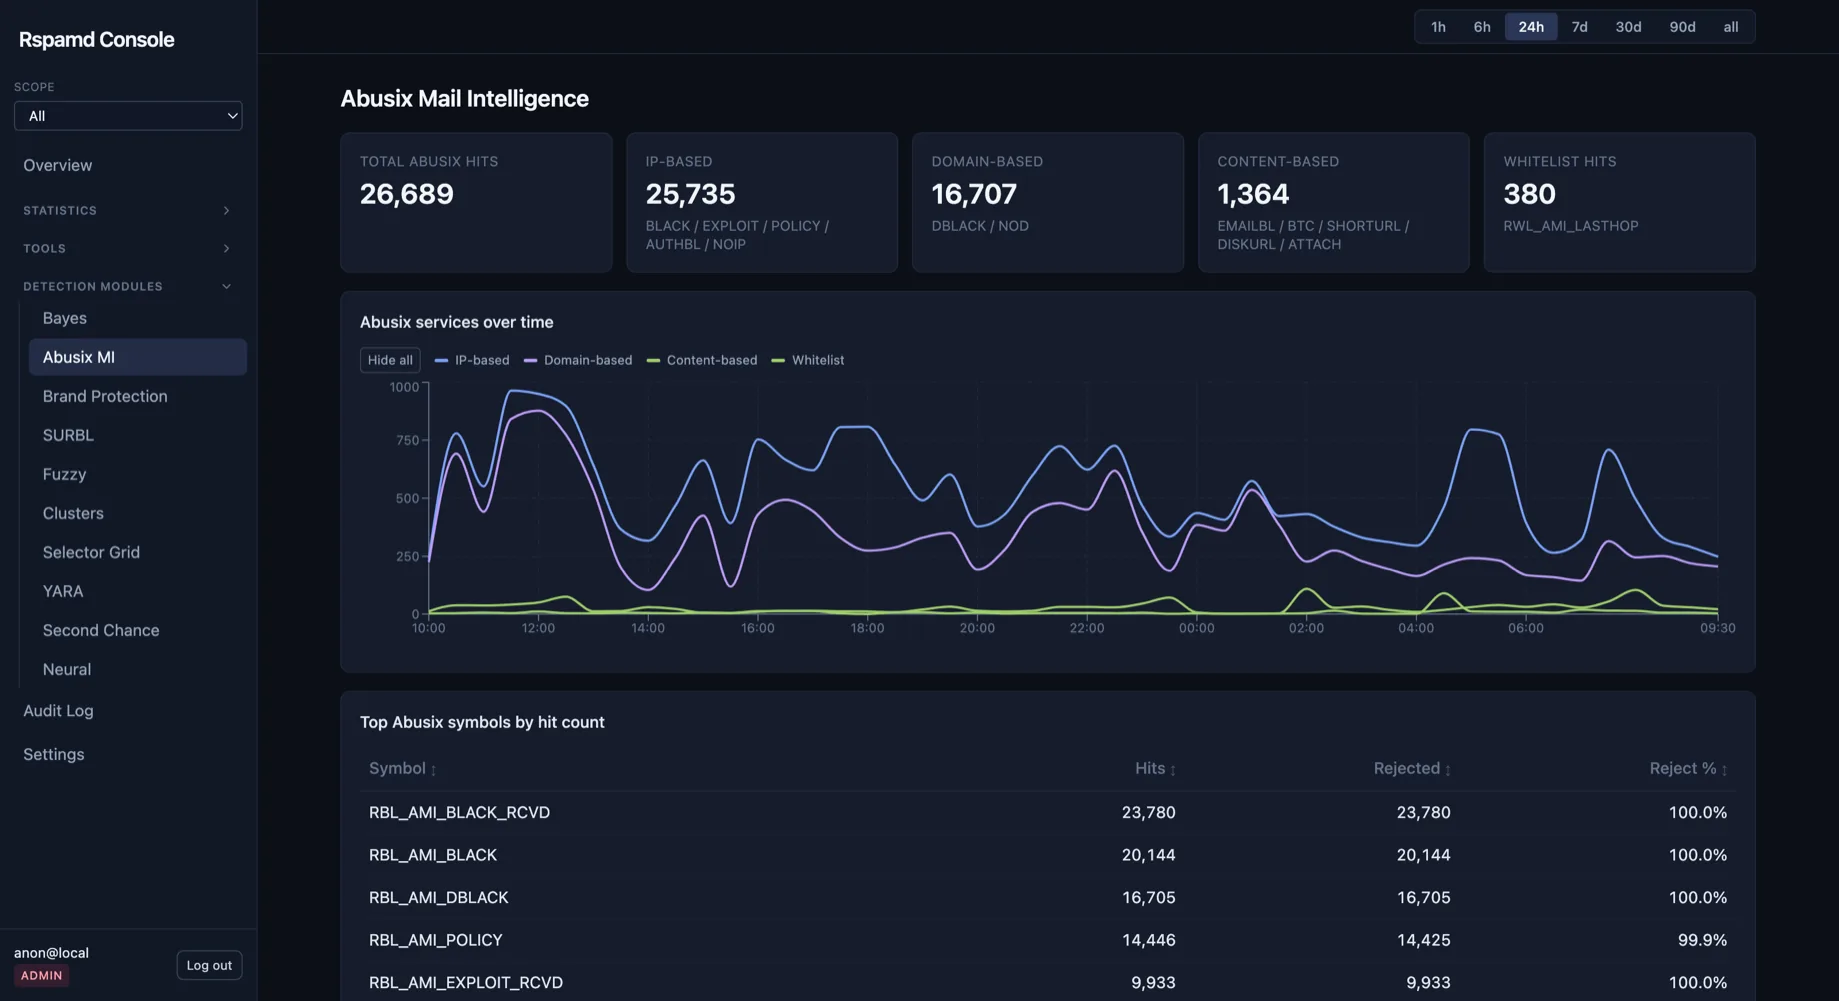Open the Audit Log page

58,711
